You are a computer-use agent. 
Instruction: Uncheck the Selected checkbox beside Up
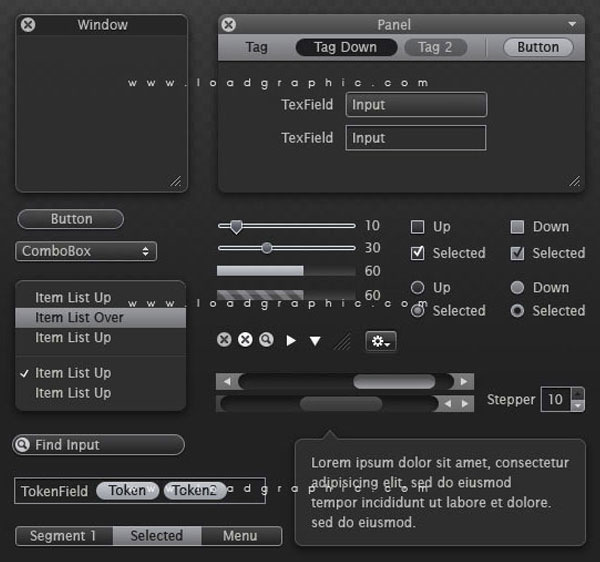click(417, 253)
